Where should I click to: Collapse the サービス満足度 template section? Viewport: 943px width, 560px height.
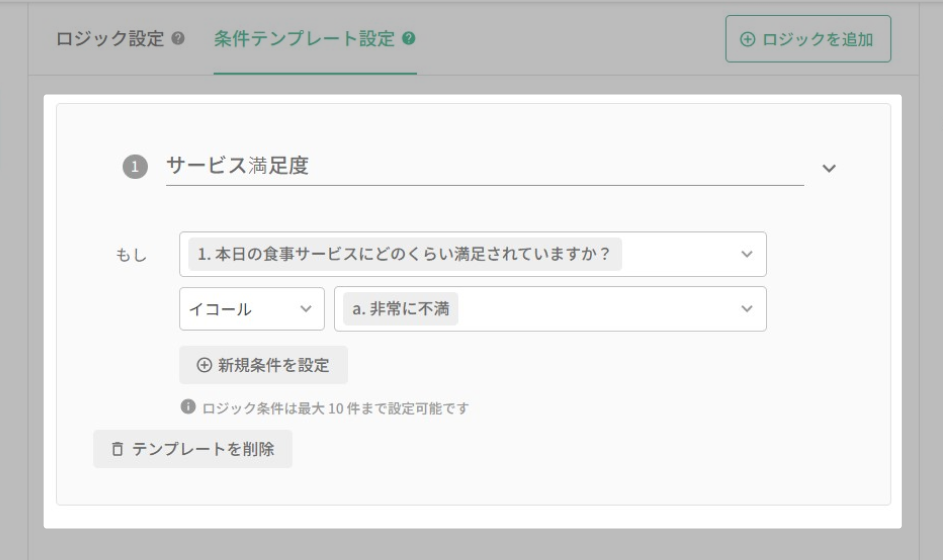(x=829, y=168)
